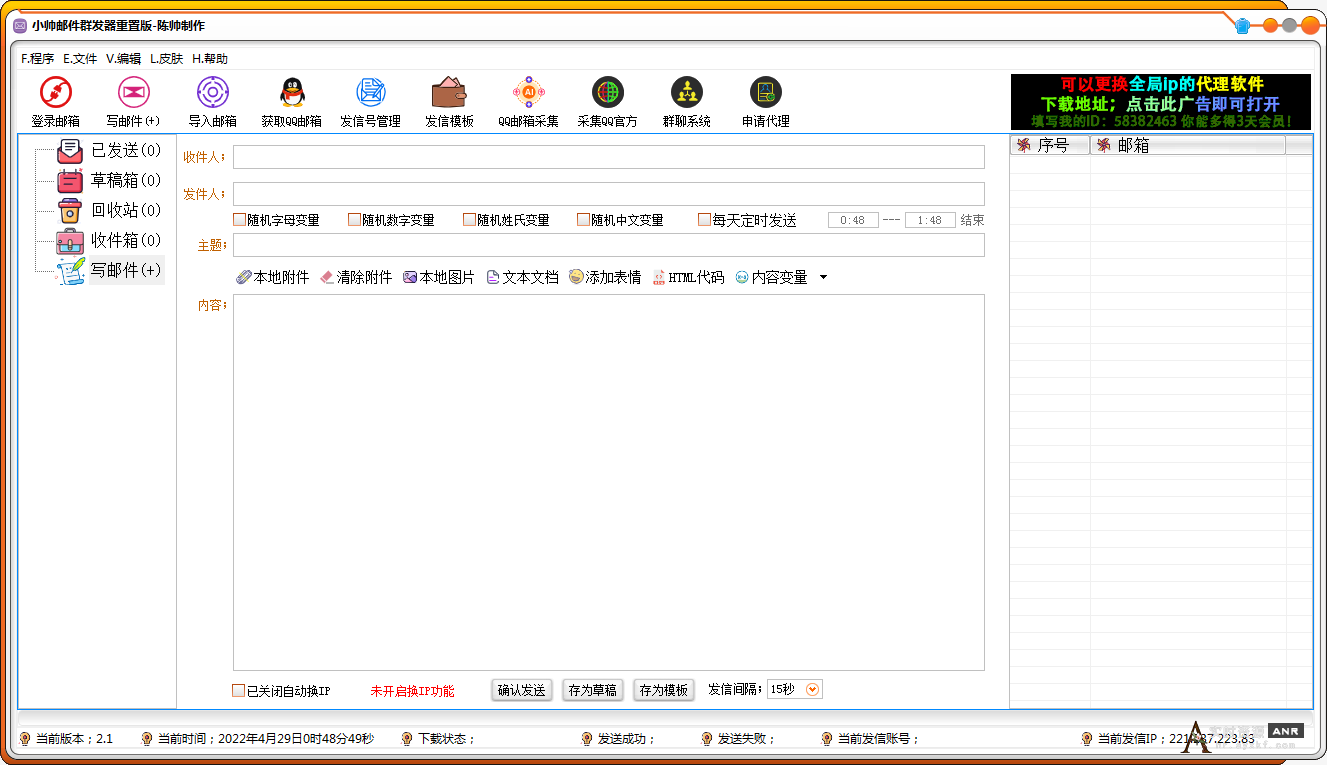
Task: Open 收件箱(0) inbox folder
Action: (x=125, y=240)
